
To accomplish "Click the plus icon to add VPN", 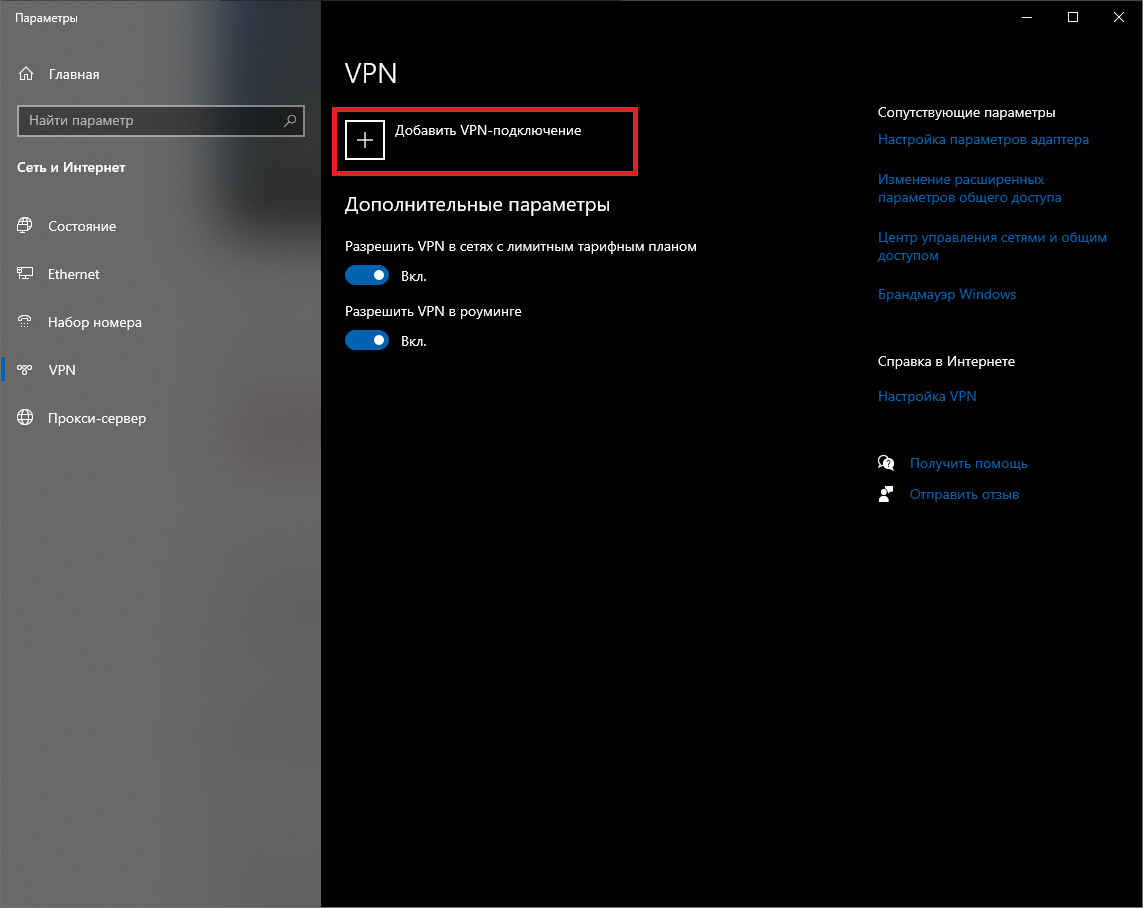I will [x=365, y=141].
